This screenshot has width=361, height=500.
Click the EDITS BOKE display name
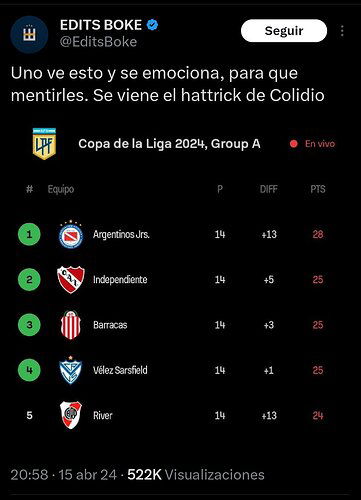coord(101,25)
